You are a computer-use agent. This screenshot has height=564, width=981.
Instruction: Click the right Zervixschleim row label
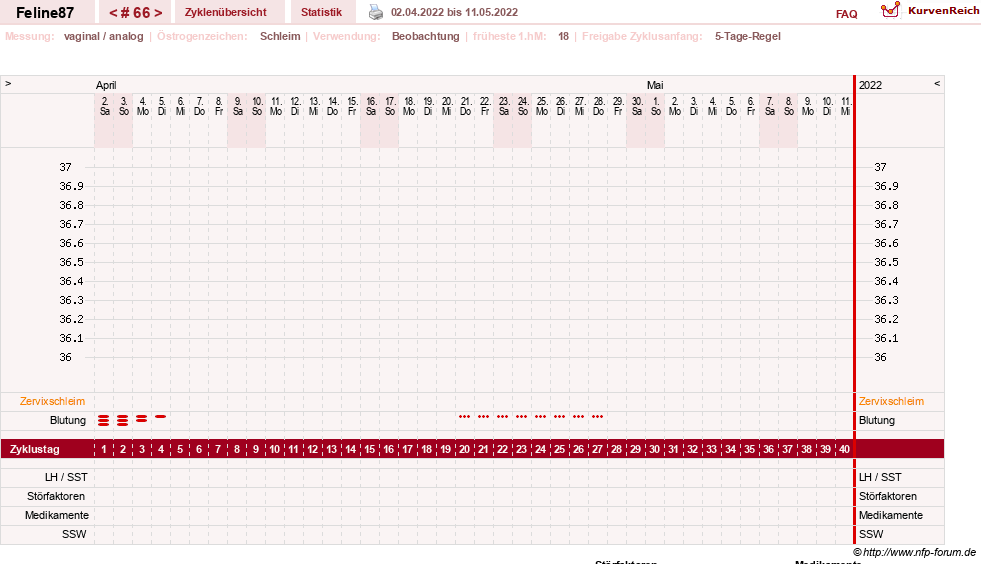891,401
